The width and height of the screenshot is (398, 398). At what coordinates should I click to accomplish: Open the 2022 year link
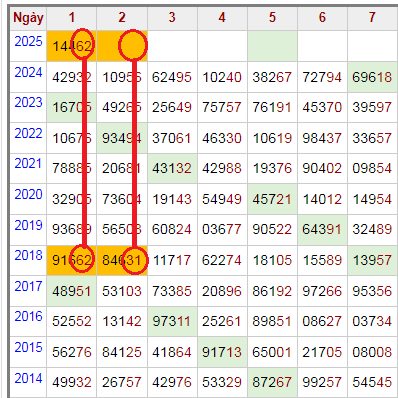[x=28, y=133]
